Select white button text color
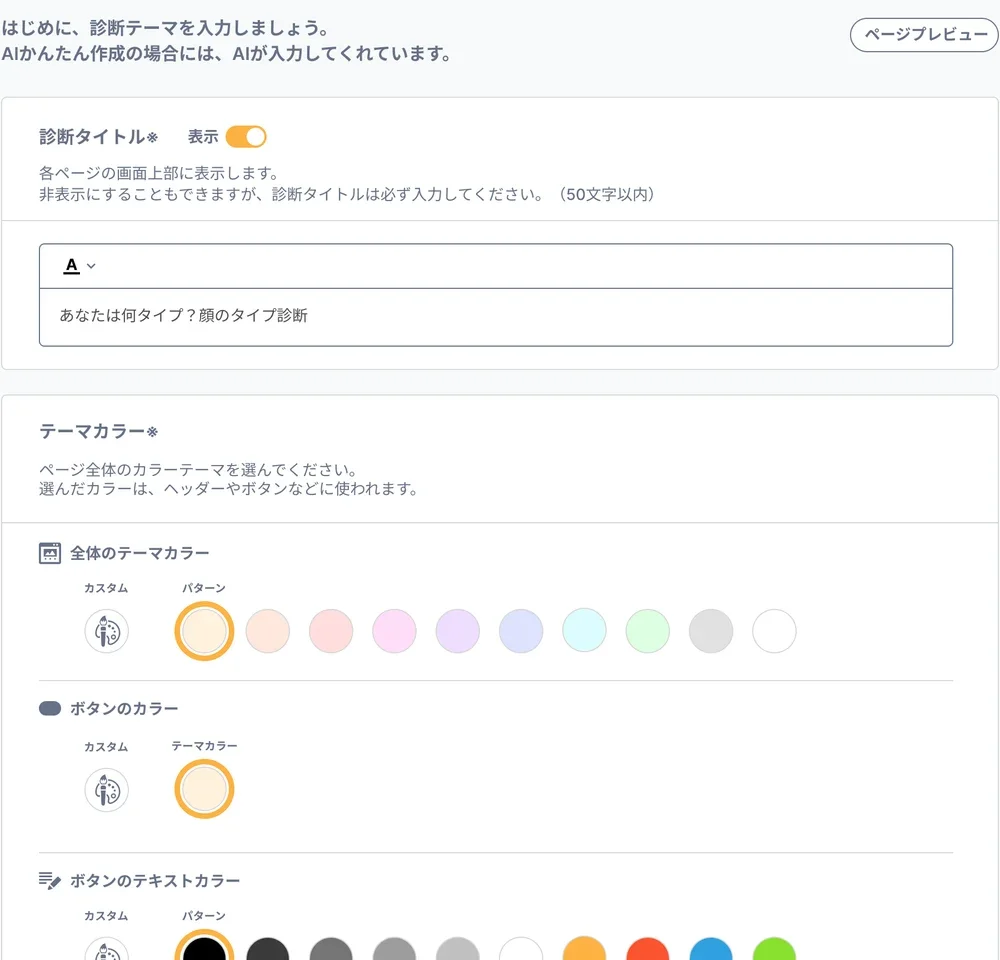Screen dimensions: 1000x960 pos(521,949)
